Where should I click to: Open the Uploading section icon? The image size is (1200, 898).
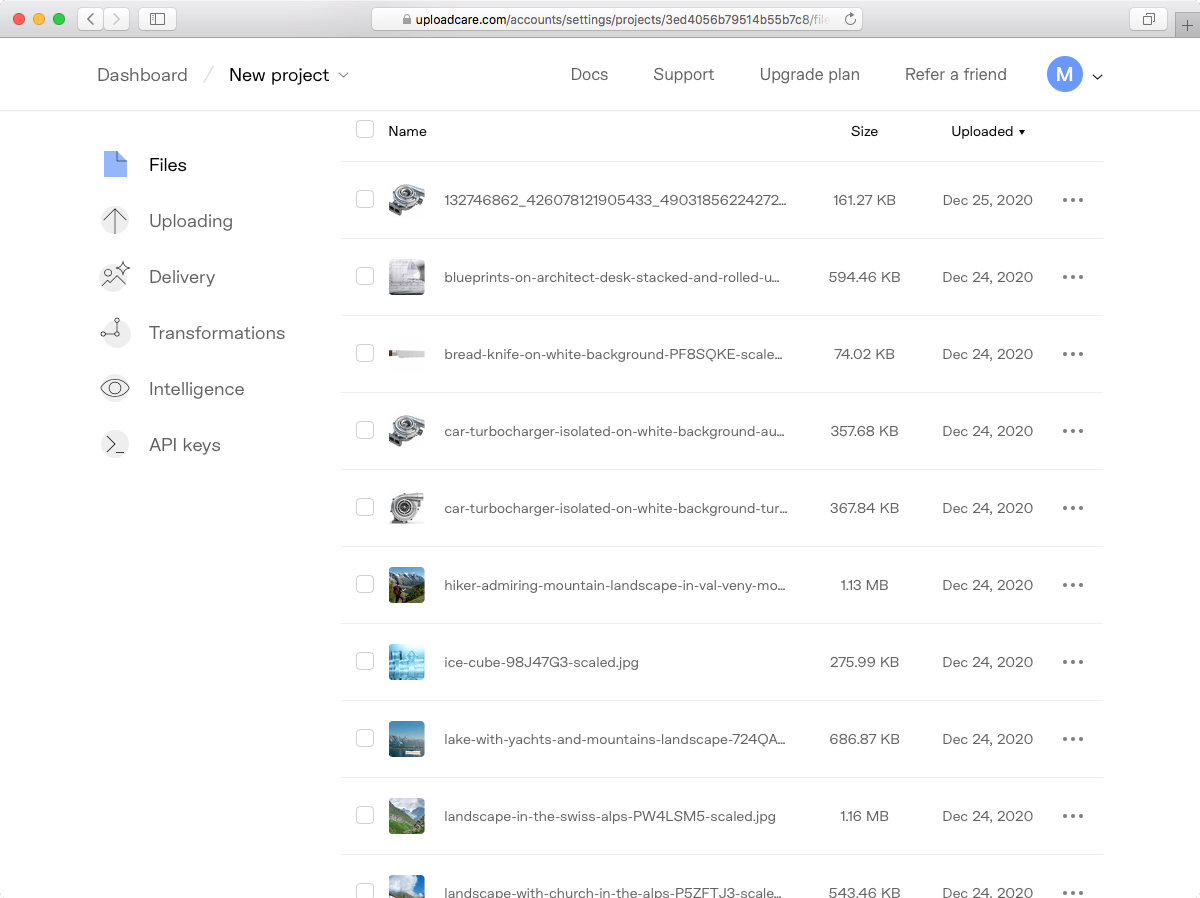(115, 221)
